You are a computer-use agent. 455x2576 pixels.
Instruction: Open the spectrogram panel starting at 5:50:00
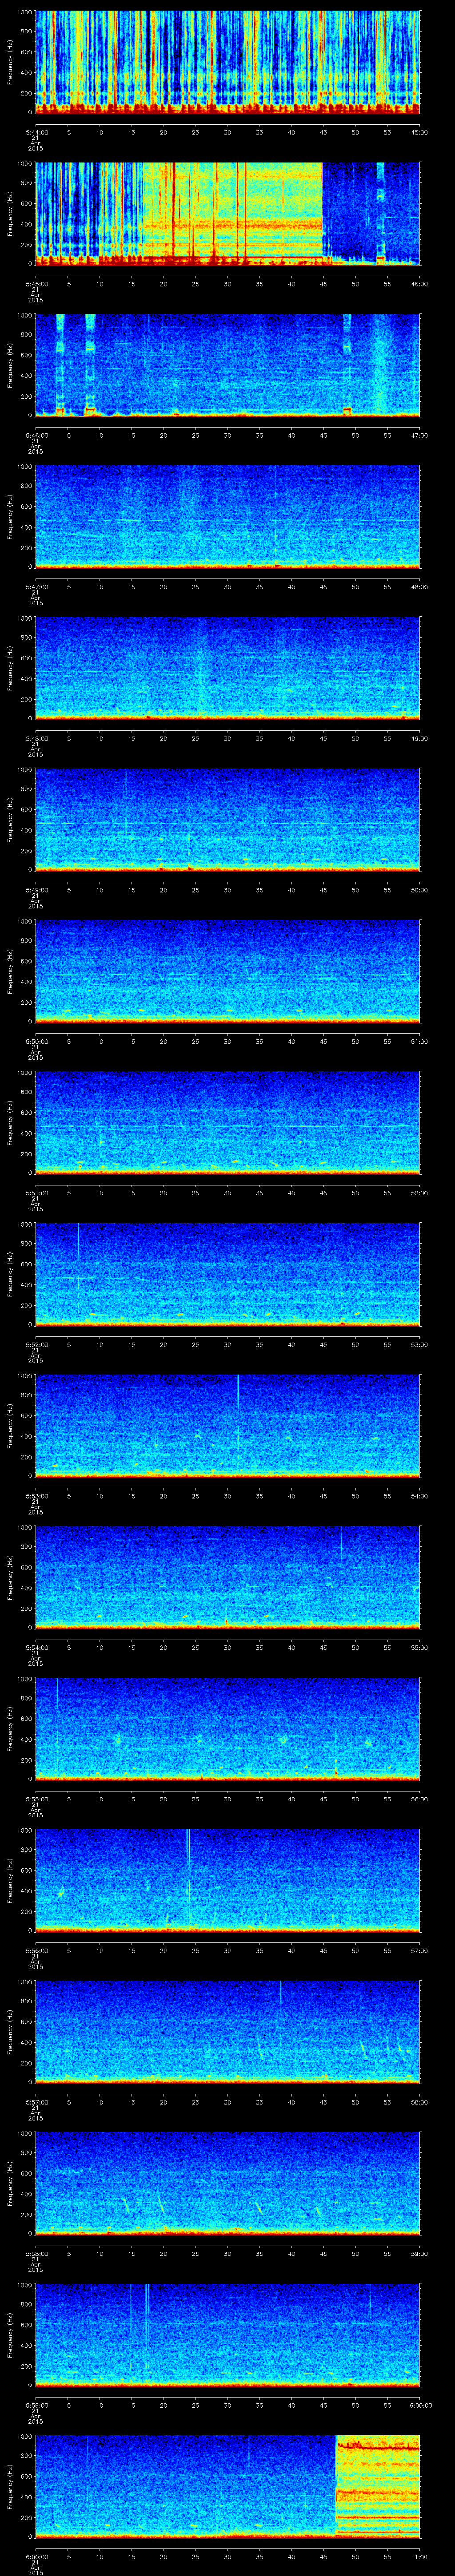tap(227, 971)
